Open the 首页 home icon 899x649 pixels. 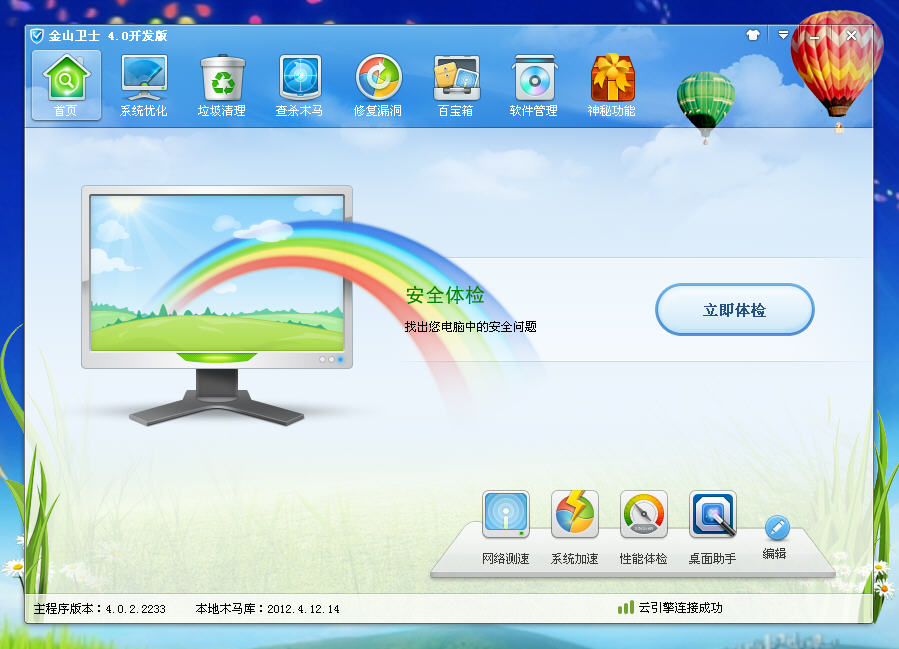(x=66, y=85)
